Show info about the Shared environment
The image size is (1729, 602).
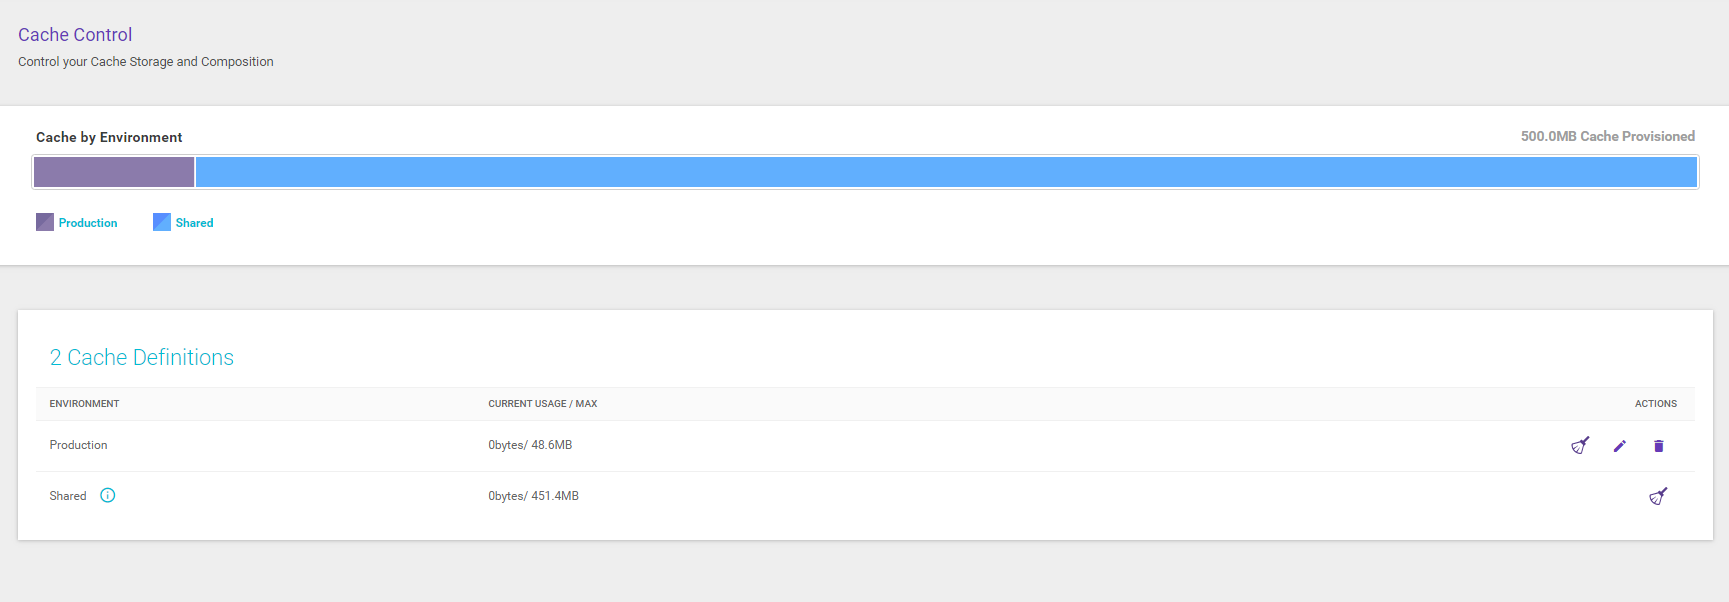(108, 496)
